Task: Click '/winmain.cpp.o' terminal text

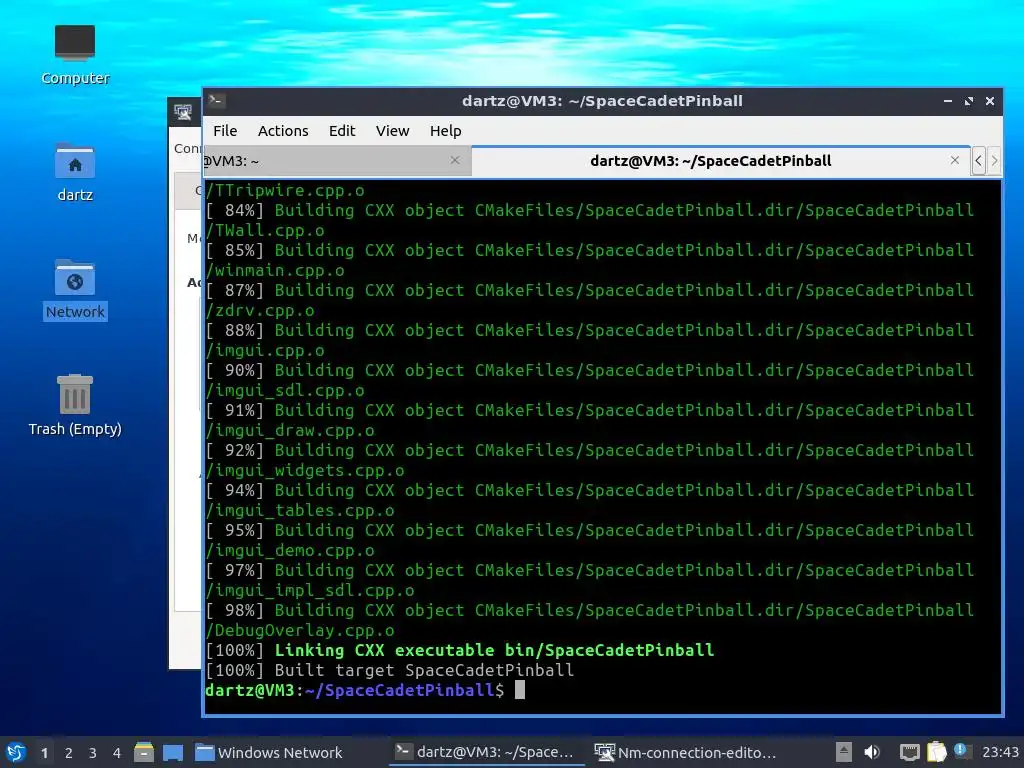Action: [275, 270]
